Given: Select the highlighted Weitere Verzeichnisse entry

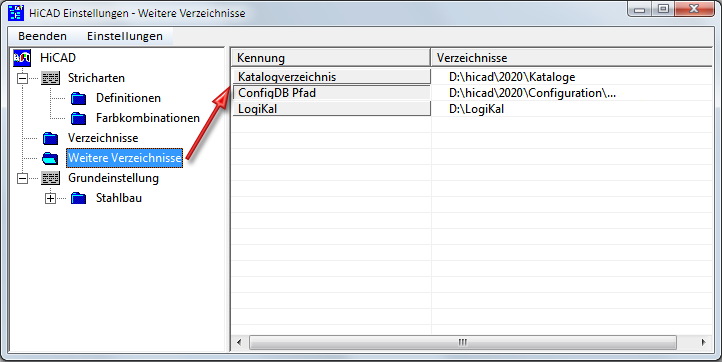Looking at the screenshot, I should coord(125,158).
